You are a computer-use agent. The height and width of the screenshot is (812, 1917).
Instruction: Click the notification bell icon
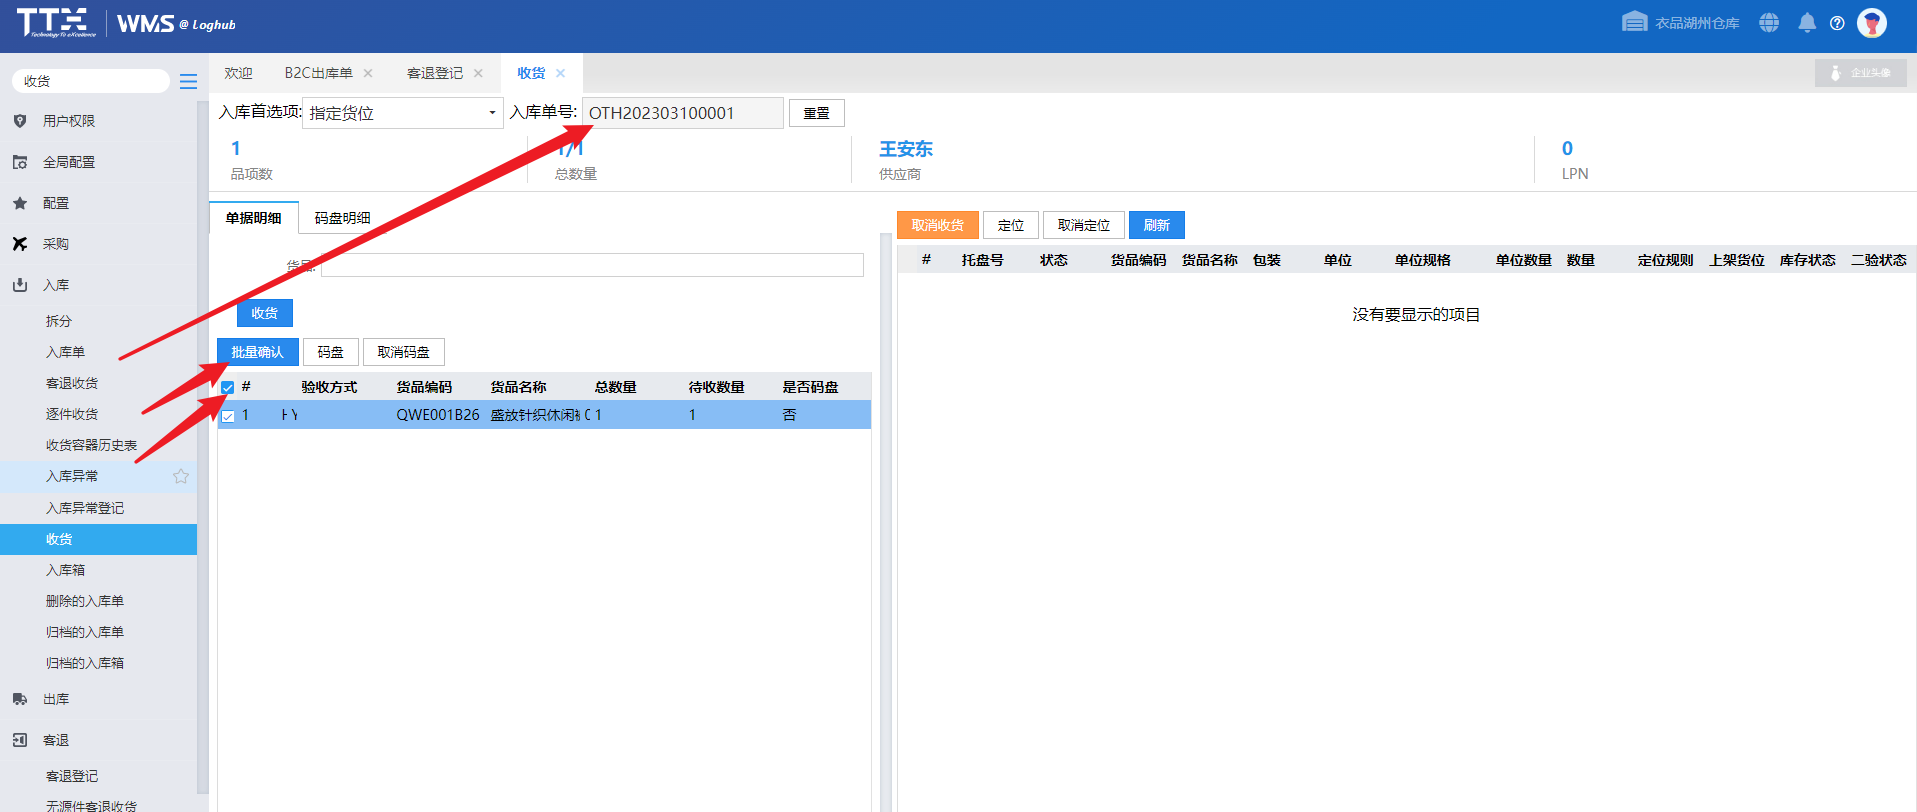[1806, 23]
